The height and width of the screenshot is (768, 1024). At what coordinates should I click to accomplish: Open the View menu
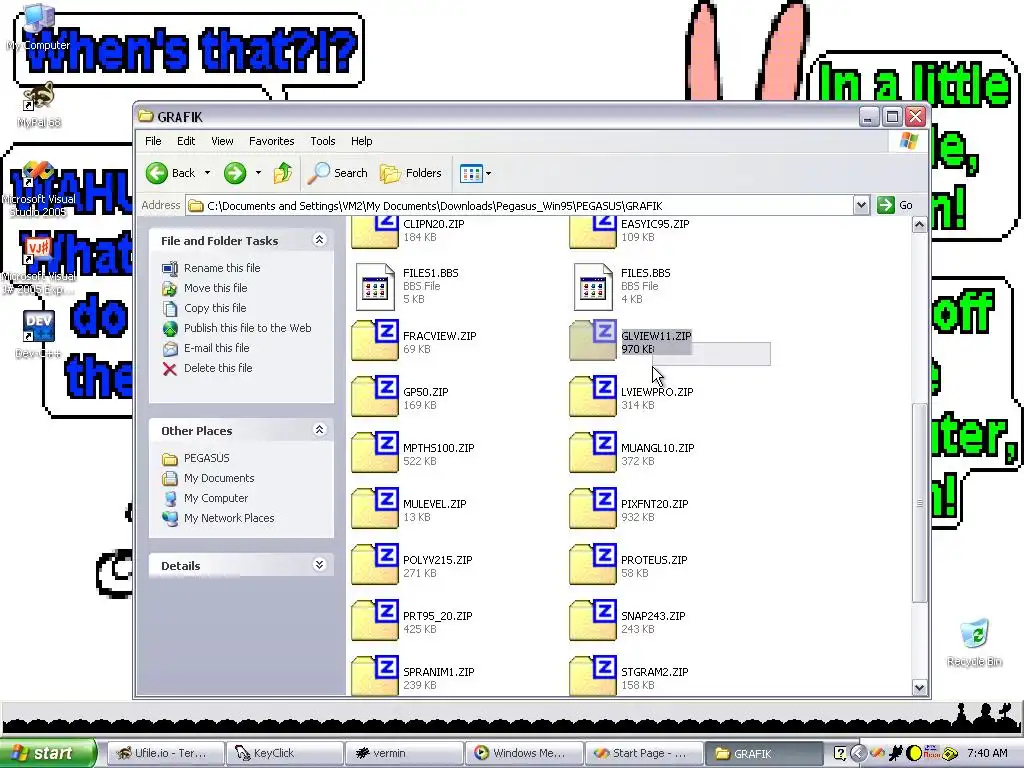pos(222,141)
